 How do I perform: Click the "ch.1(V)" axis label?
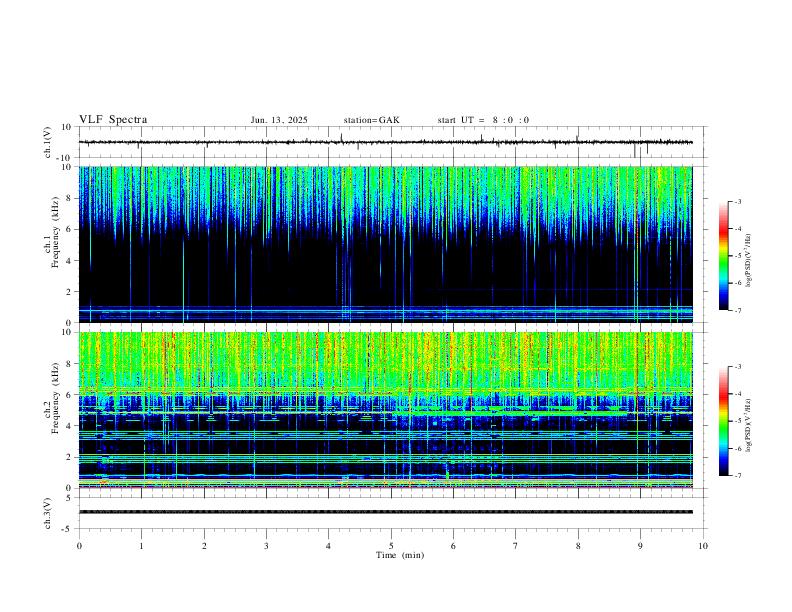pyautogui.click(x=48, y=142)
